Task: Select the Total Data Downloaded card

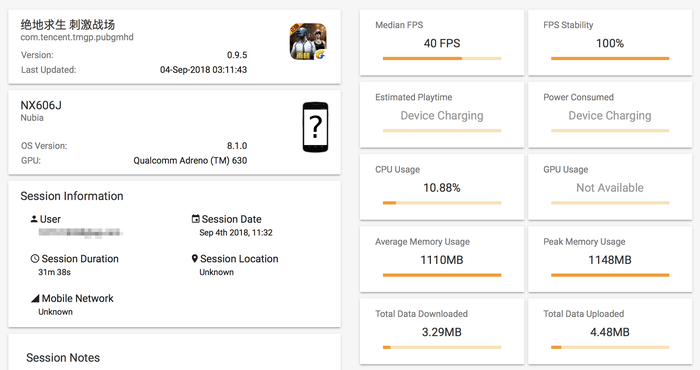Action: [442, 332]
